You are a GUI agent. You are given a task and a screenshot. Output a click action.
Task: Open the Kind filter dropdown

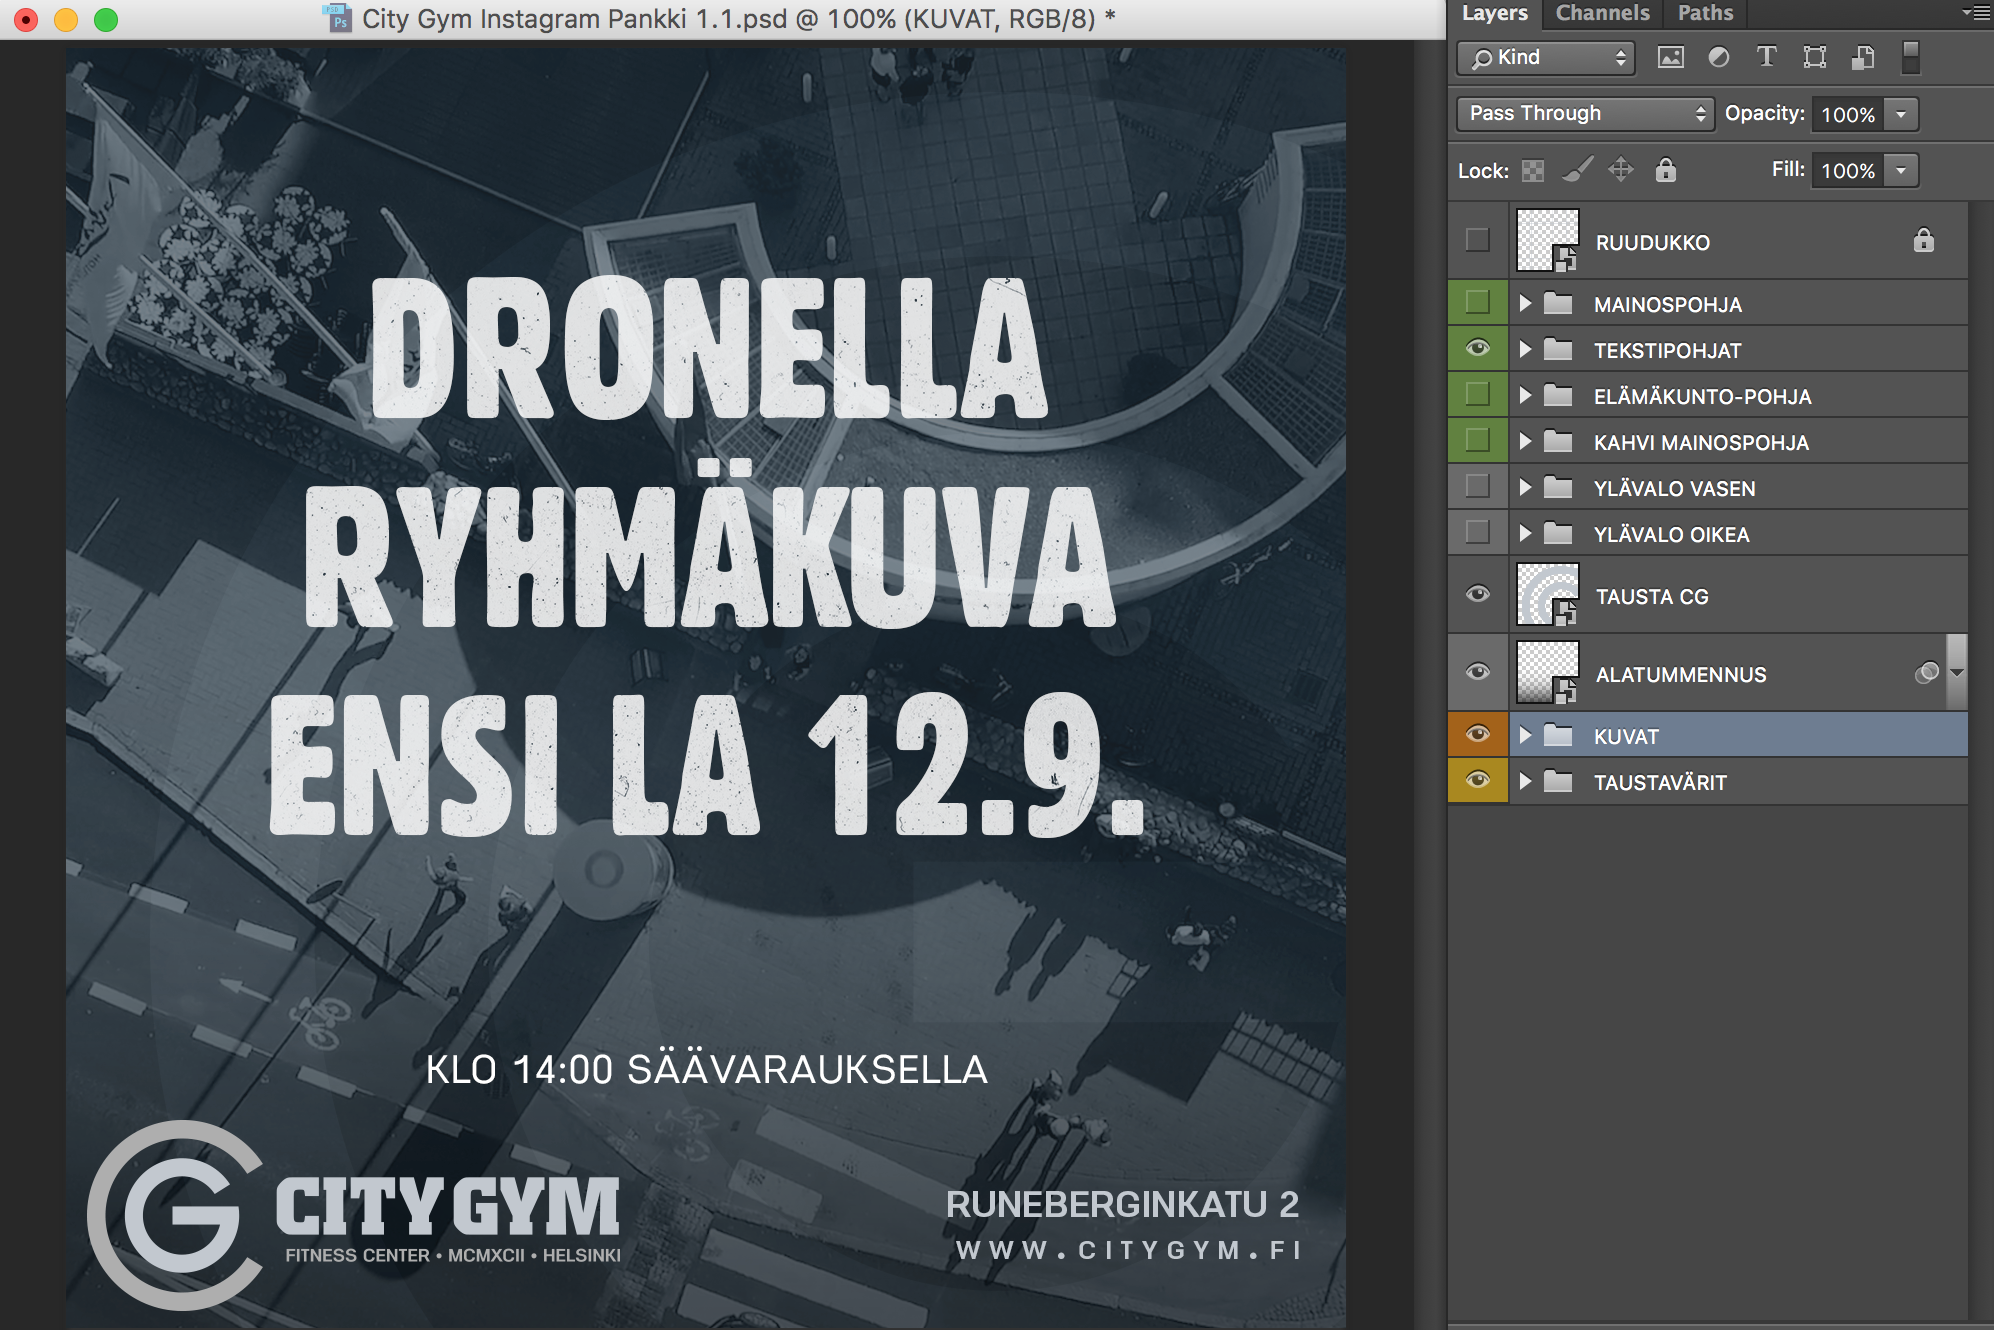(x=1546, y=58)
